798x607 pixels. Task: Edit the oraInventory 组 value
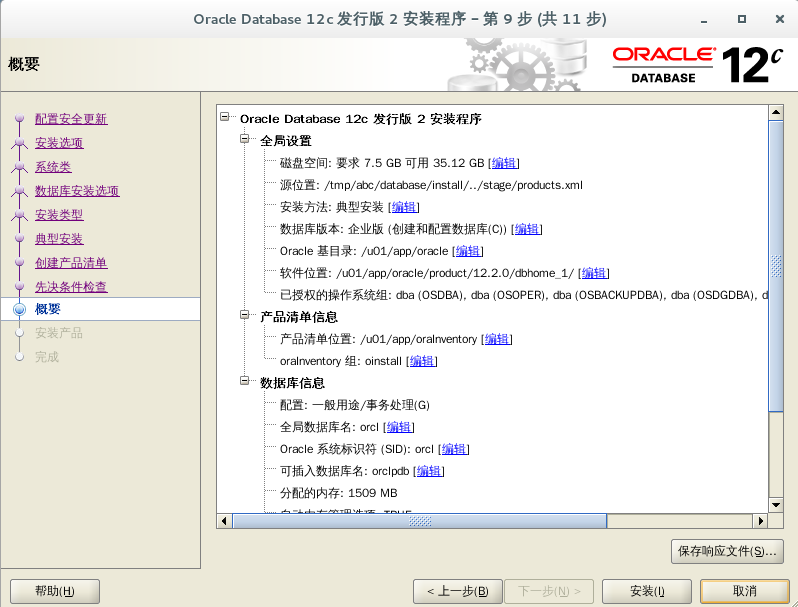(422, 361)
